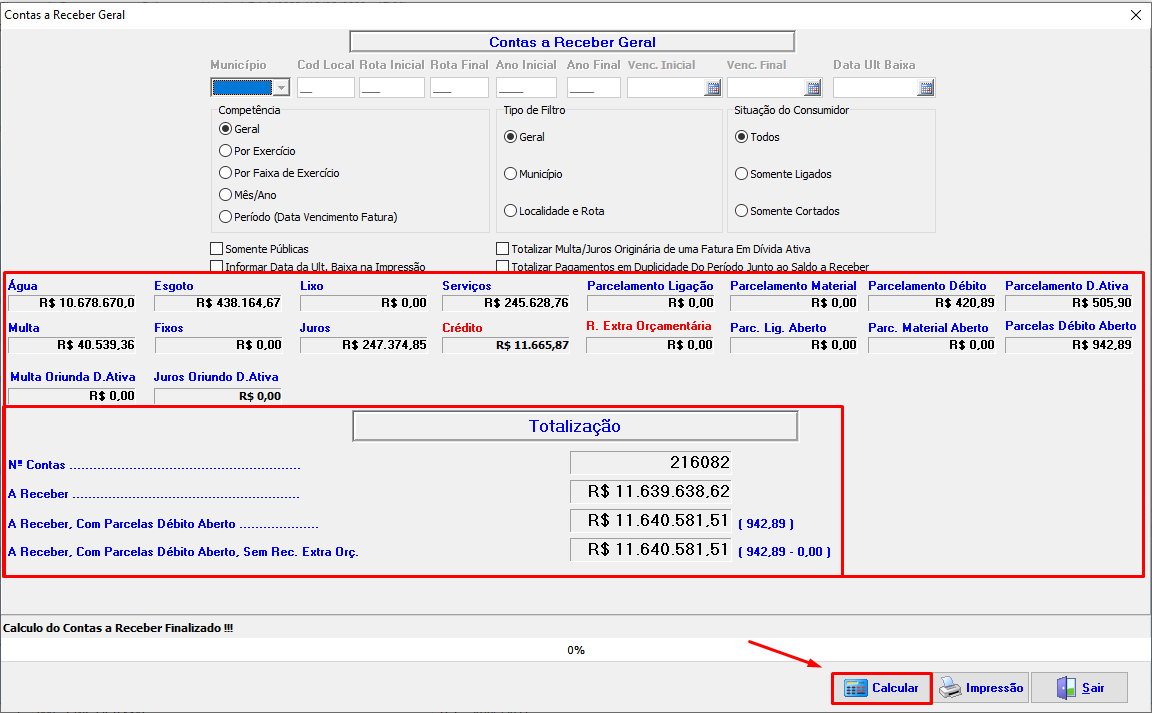
Task: Enable the Somente Públicas checkbox
Action: [217, 249]
